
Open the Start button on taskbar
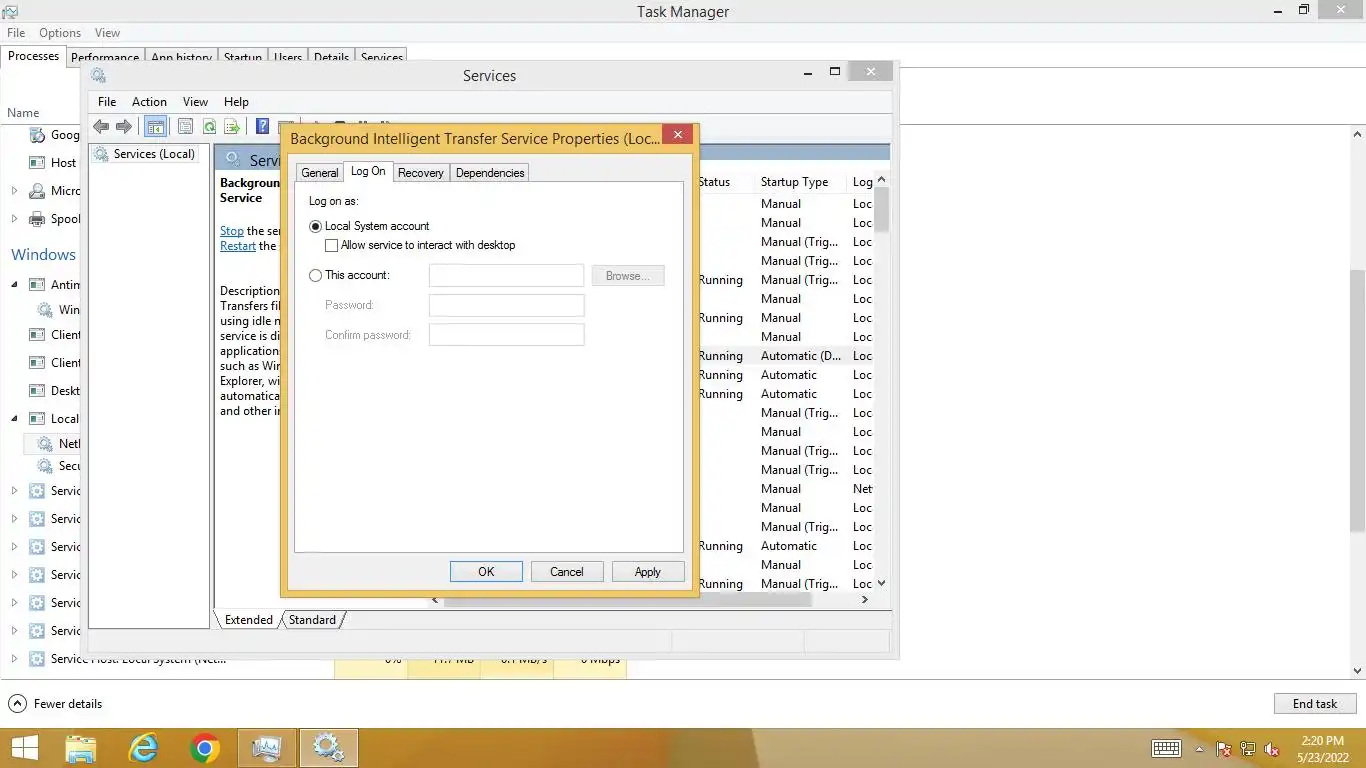pyautogui.click(x=25, y=748)
